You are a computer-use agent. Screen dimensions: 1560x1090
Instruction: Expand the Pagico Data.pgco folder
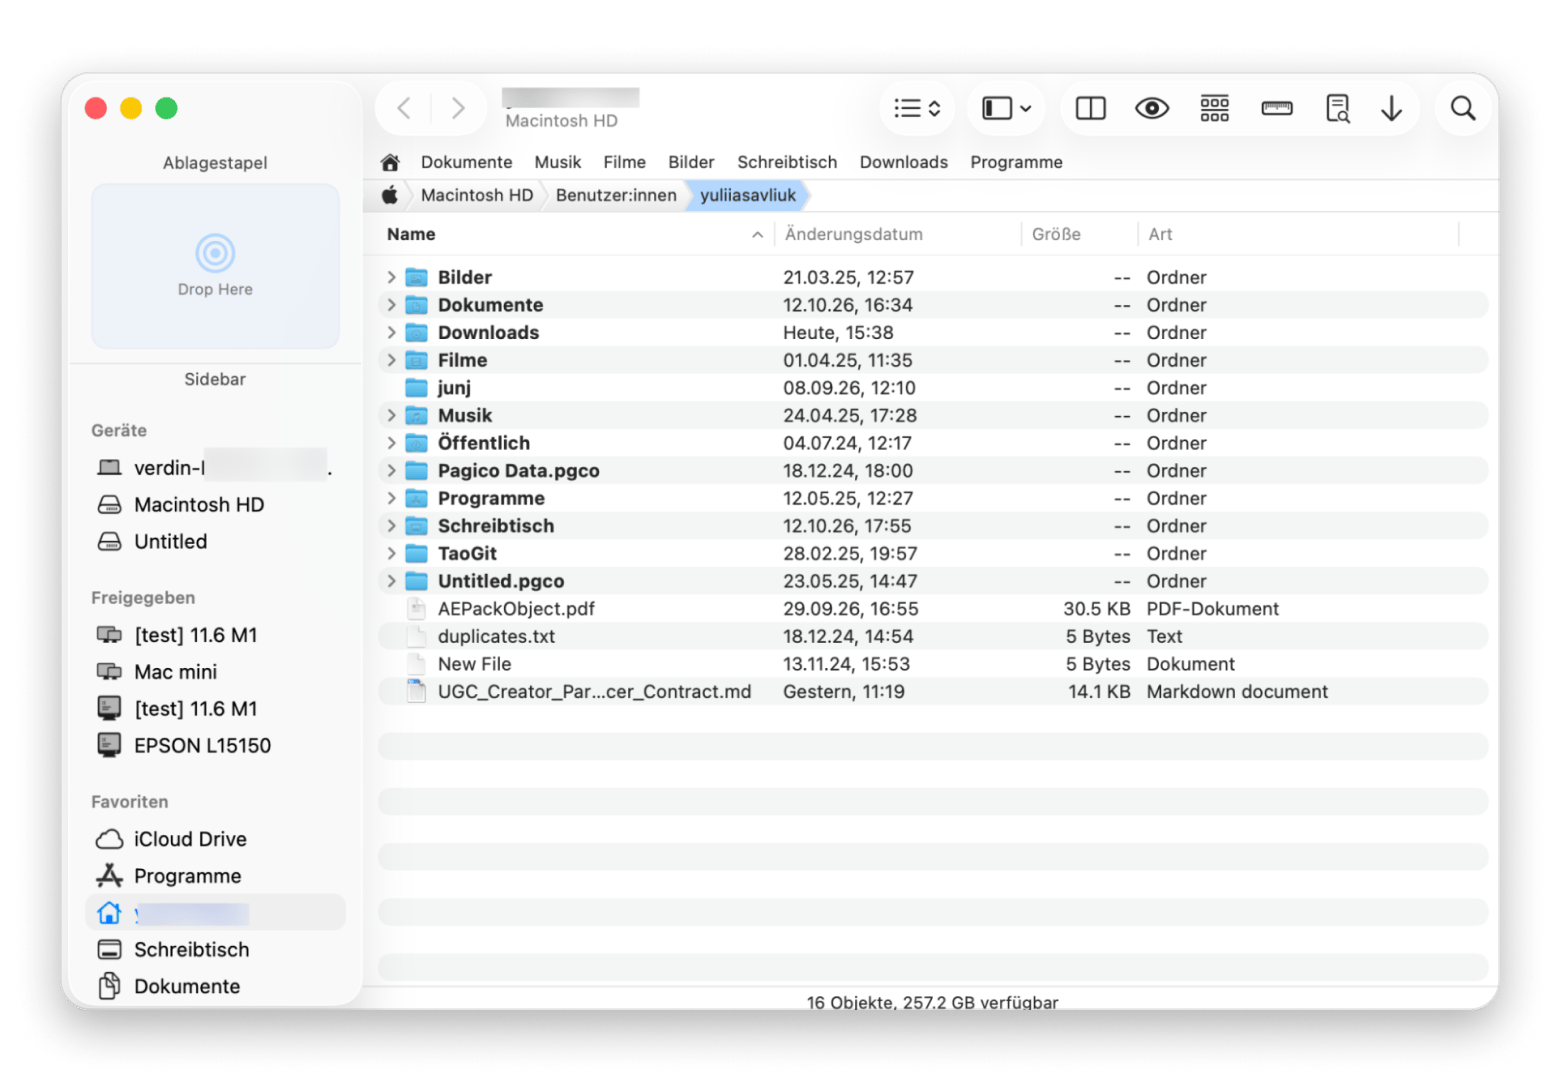(x=391, y=471)
